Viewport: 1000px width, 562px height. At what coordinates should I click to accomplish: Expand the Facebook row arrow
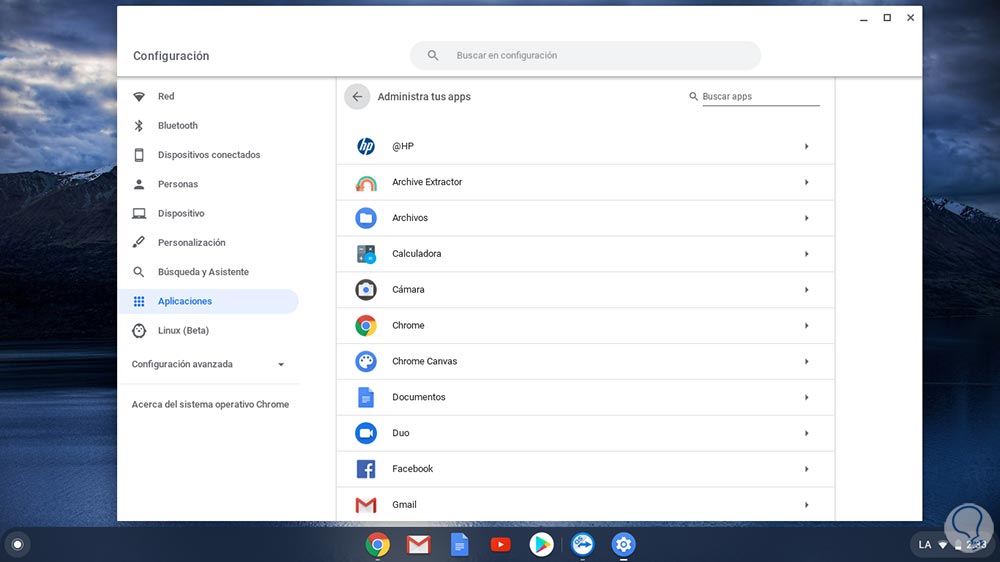click(x=807, y=469)
